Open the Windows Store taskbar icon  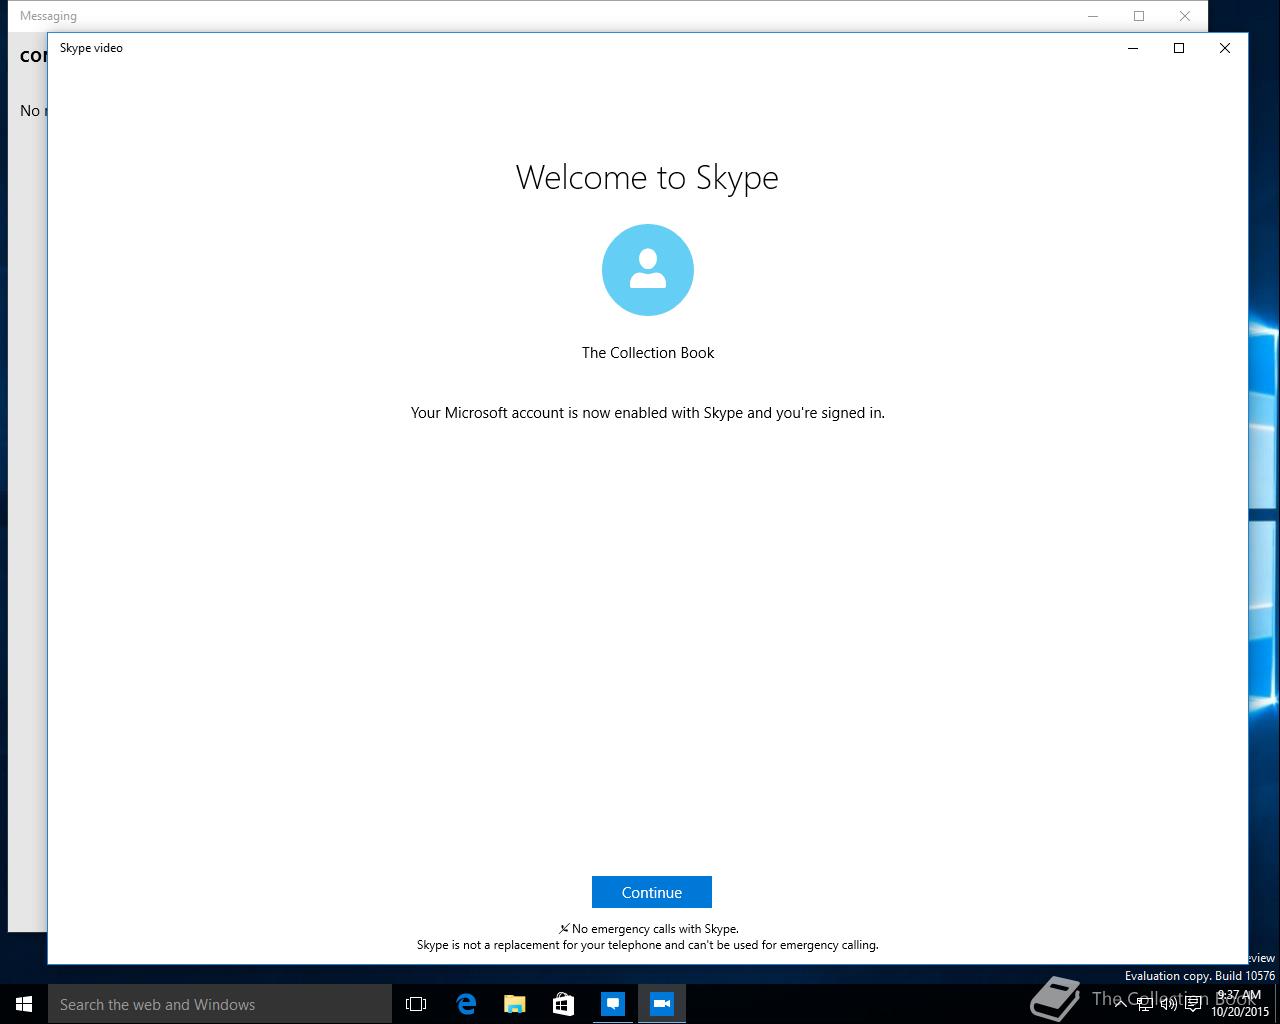coord(564,1004)
